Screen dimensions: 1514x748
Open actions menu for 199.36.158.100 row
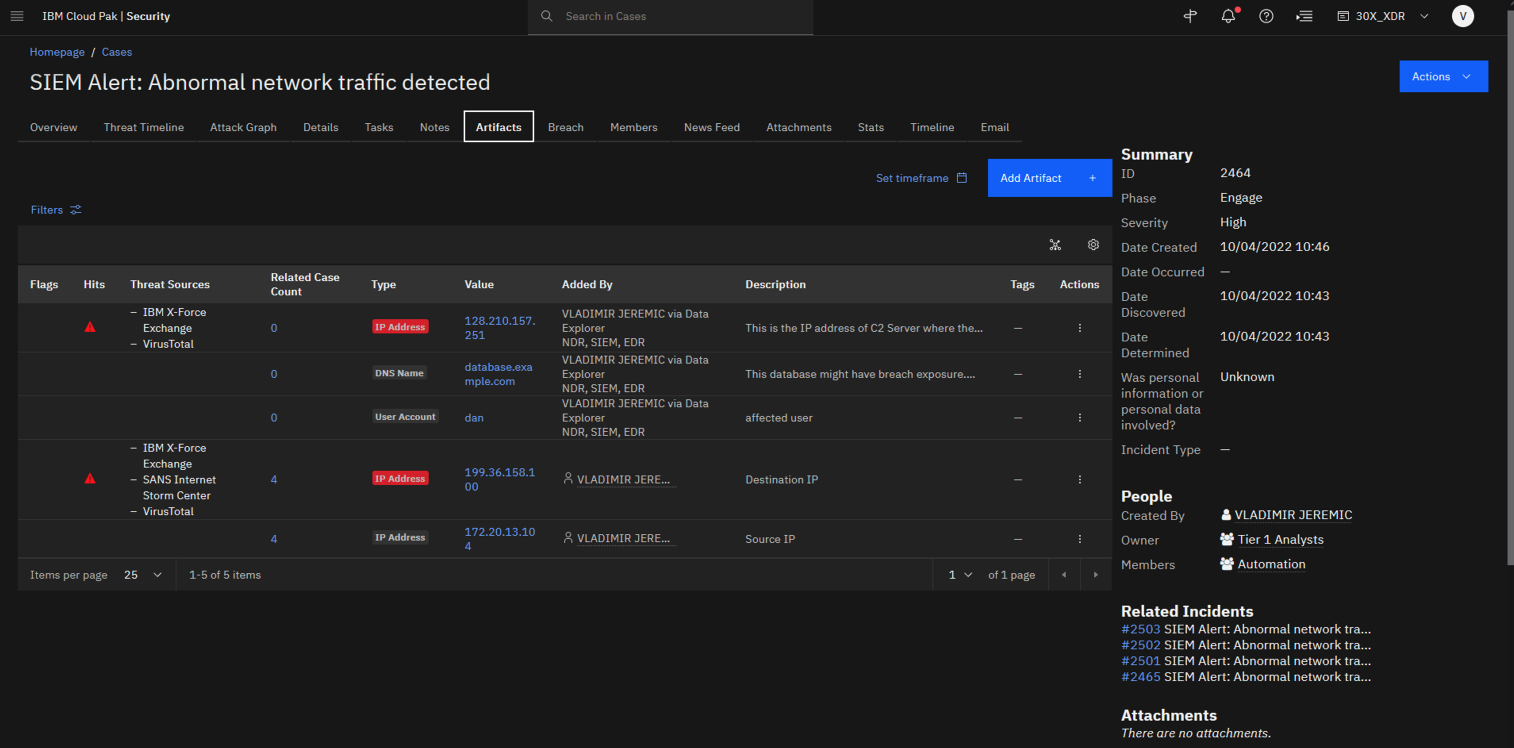1080,480
